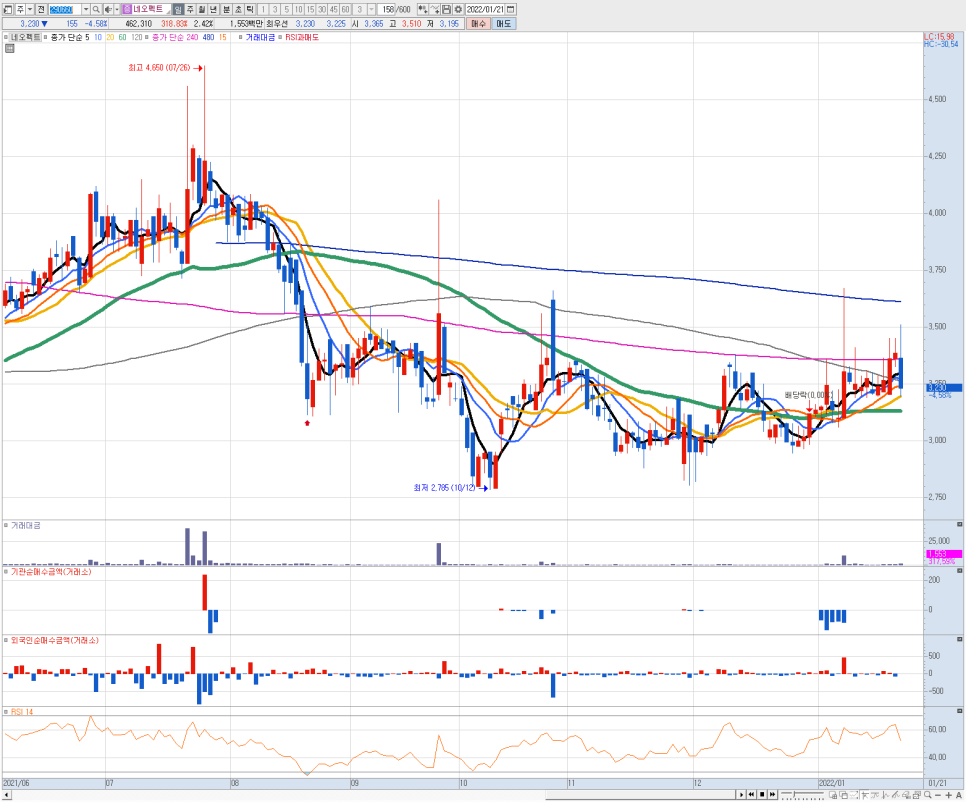966x802 pixels.
Task: Open the calendar date picker icon
Action: tap(511, 9)
